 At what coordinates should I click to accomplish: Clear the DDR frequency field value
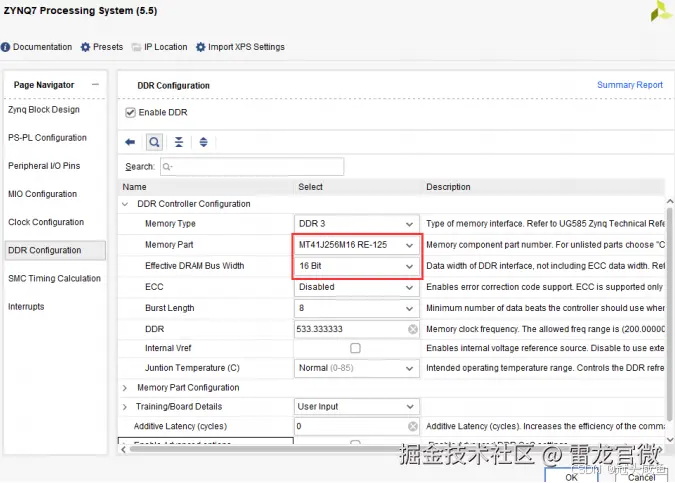[412, 329]
